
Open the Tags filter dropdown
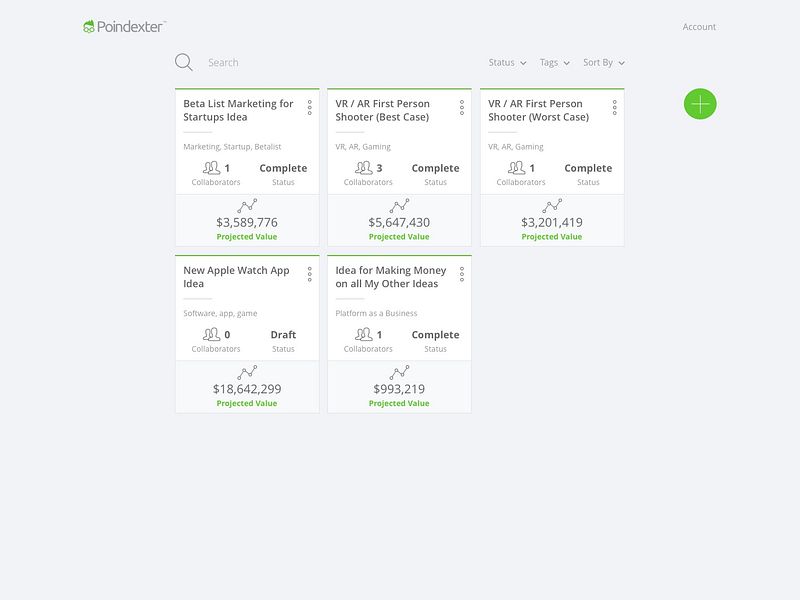pyautogui.click(x=555, y=62)
